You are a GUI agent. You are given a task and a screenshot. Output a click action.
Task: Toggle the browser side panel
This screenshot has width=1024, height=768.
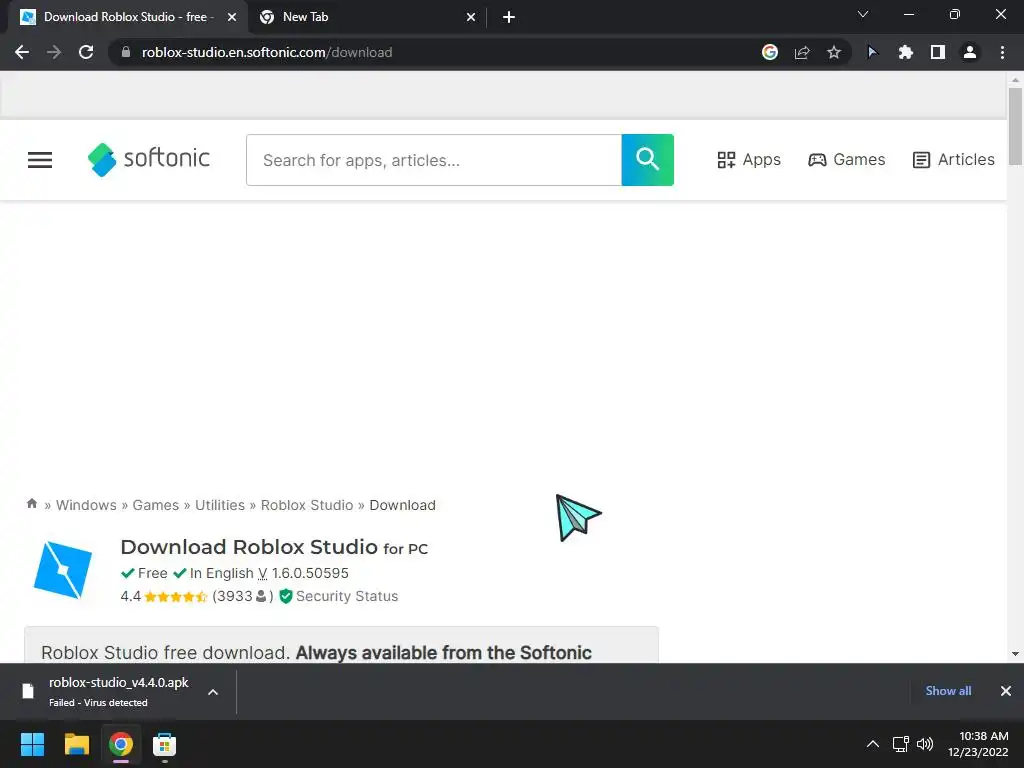tap(938, 52)
